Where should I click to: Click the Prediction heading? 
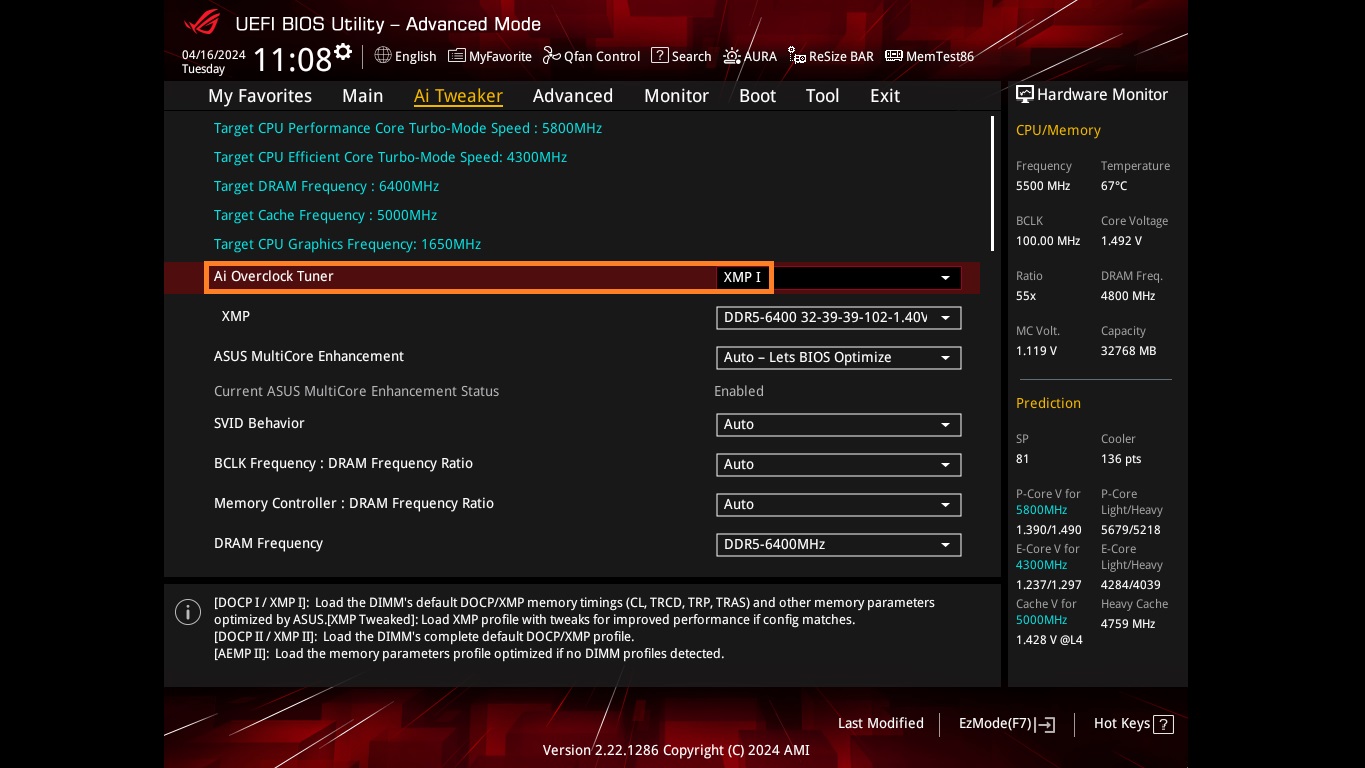pos(1048,403)
